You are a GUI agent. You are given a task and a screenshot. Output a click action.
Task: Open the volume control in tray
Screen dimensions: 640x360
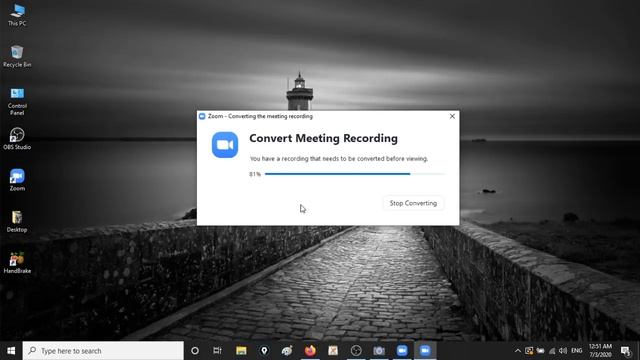point(563,351)
